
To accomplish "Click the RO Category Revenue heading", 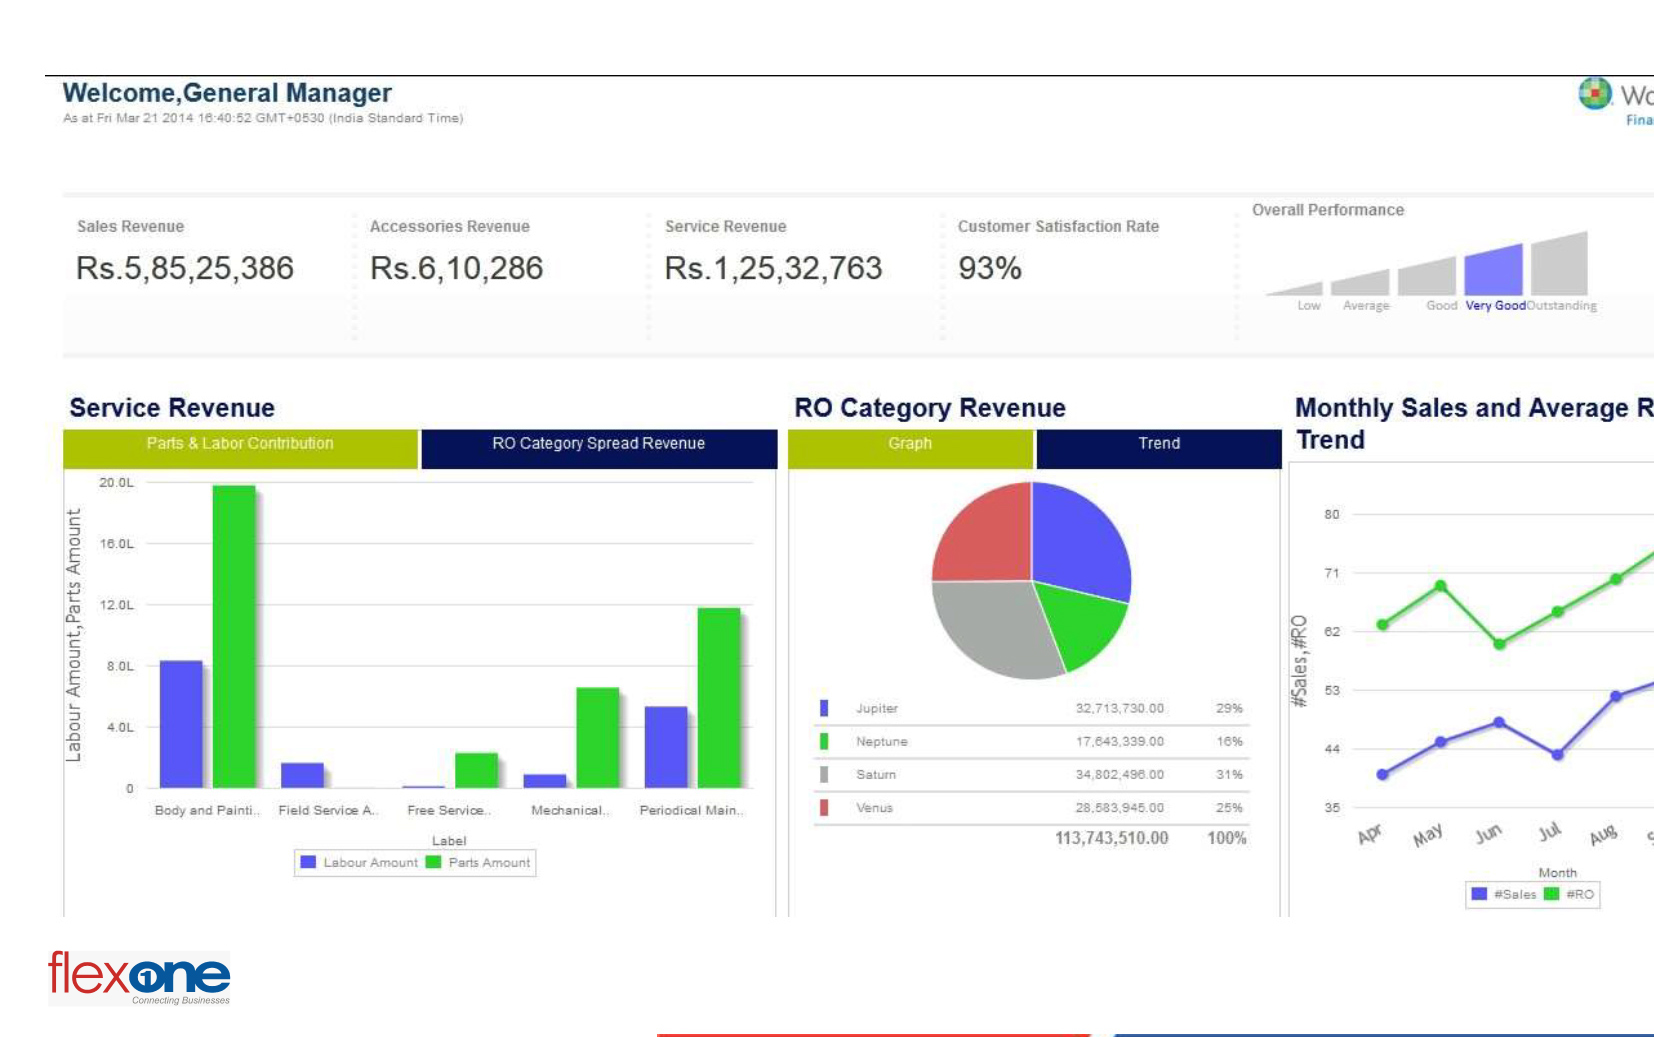I will coord(930,408).
